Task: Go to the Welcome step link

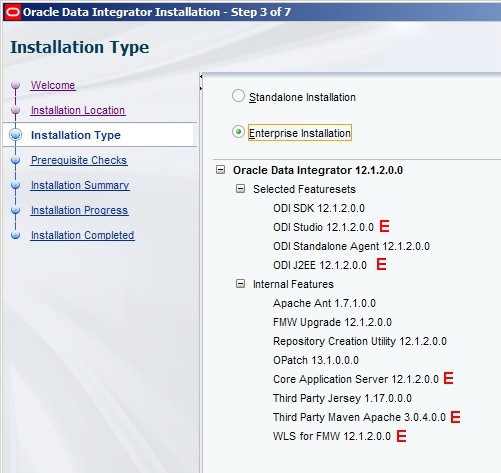Action: click(x=53, y=85)
